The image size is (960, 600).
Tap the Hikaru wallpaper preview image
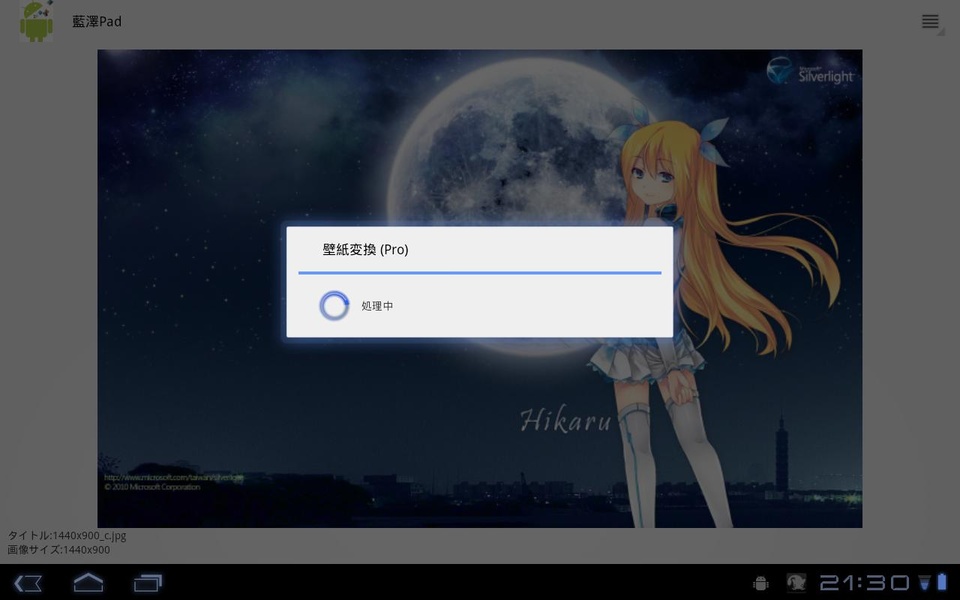(480, 288)
